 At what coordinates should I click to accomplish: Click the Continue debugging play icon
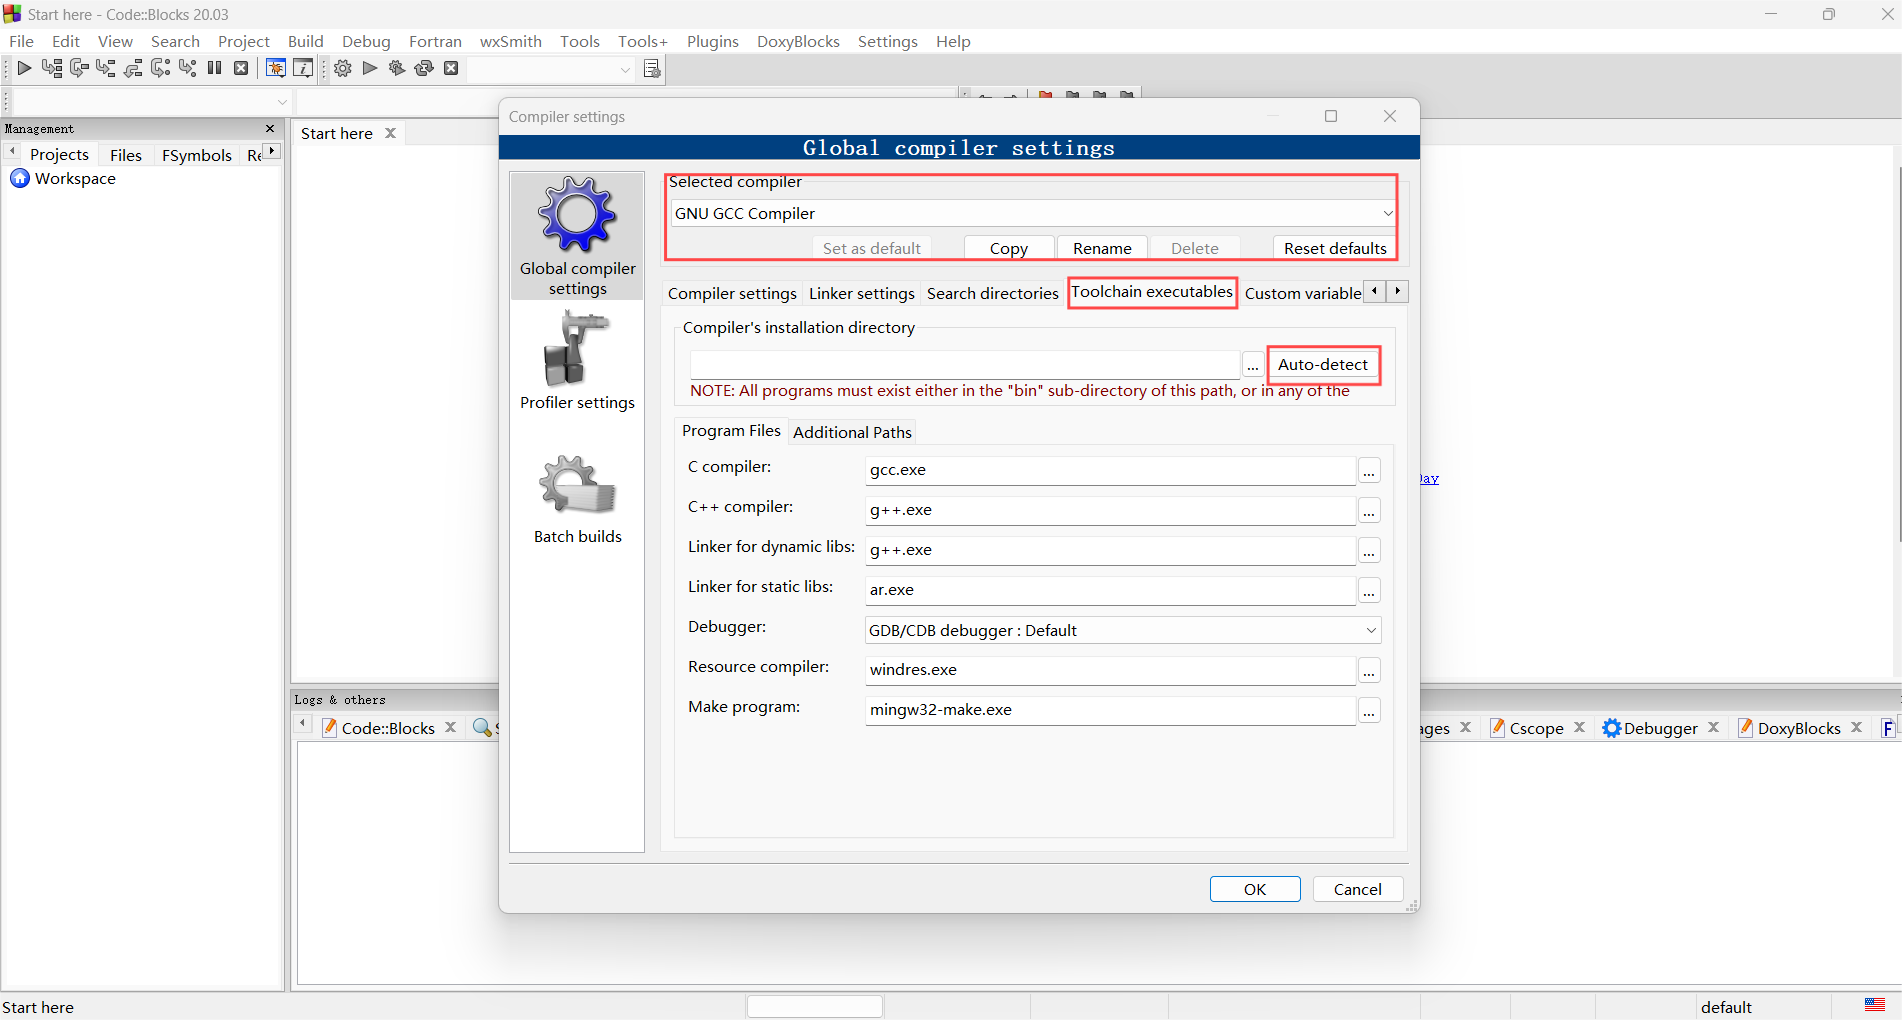pos(24,68)
